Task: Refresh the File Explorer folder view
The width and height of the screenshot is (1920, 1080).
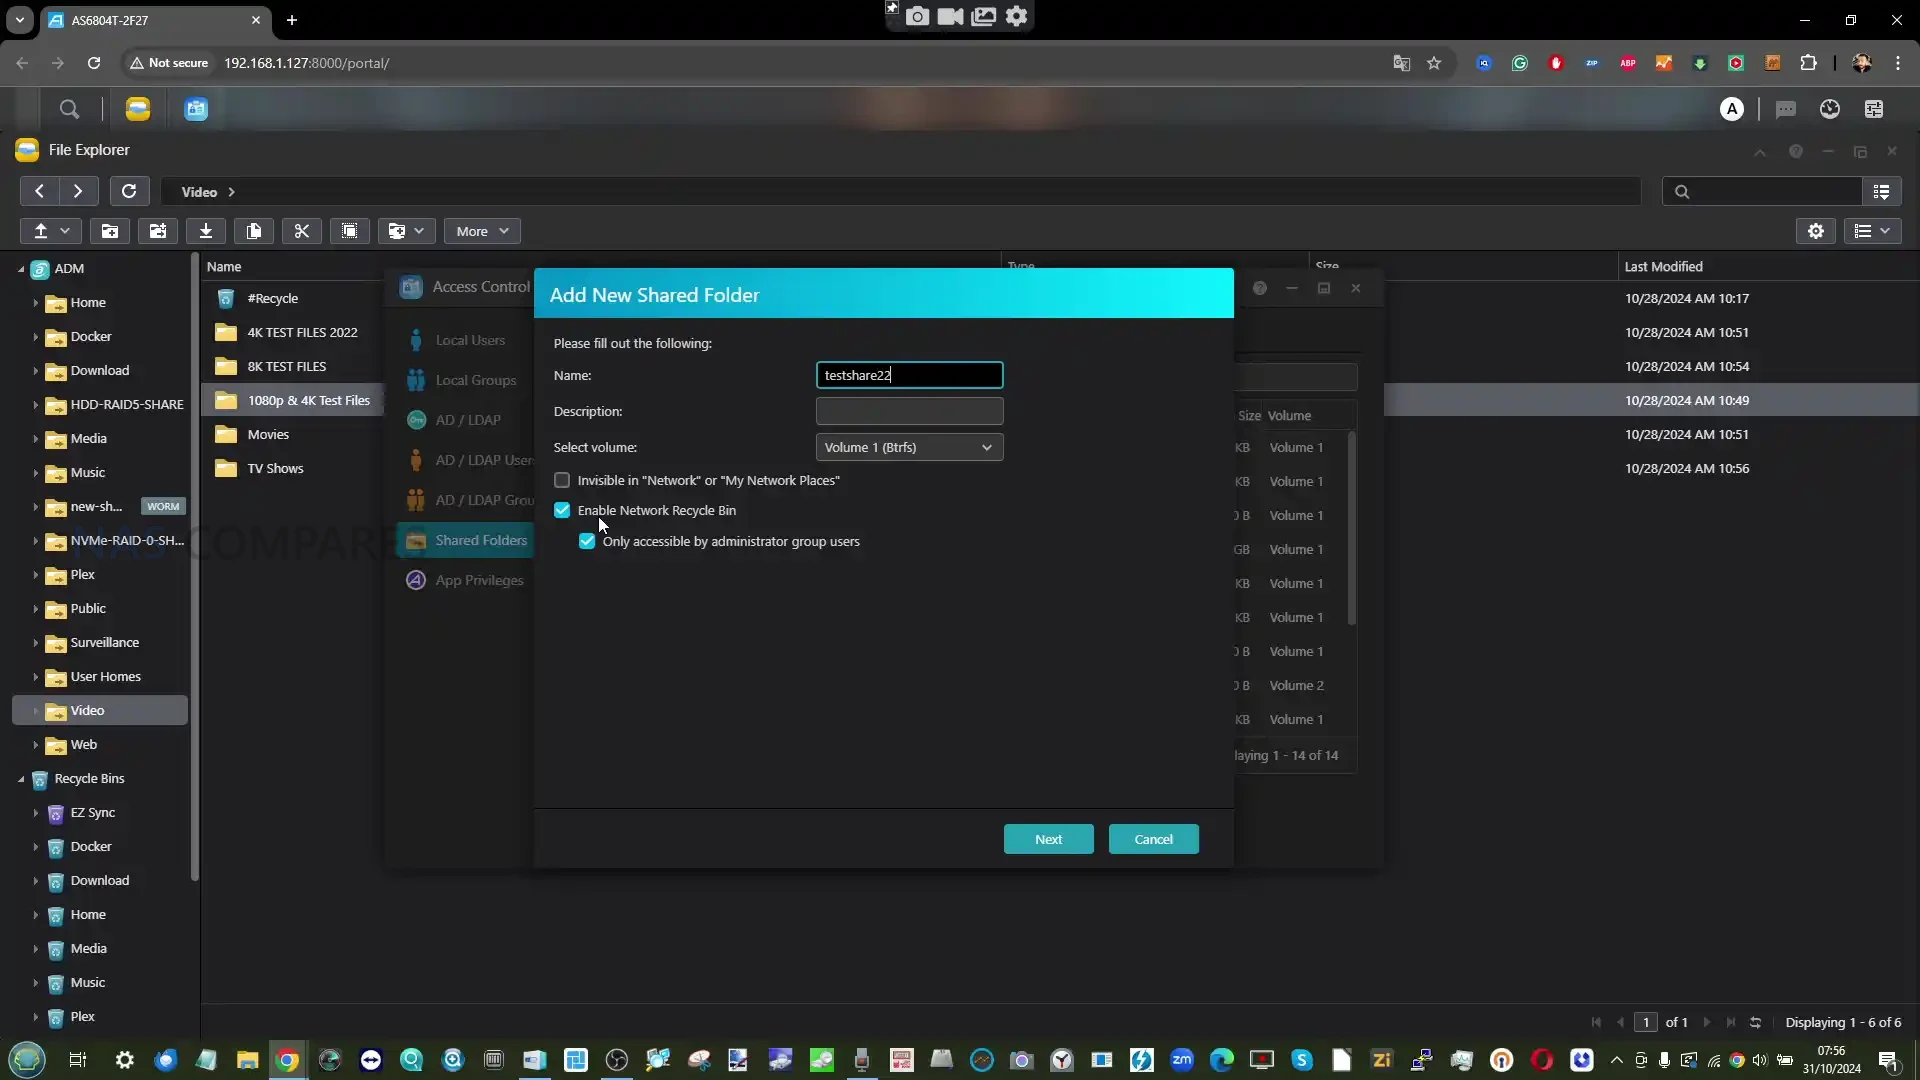Action: pos(129,191)
